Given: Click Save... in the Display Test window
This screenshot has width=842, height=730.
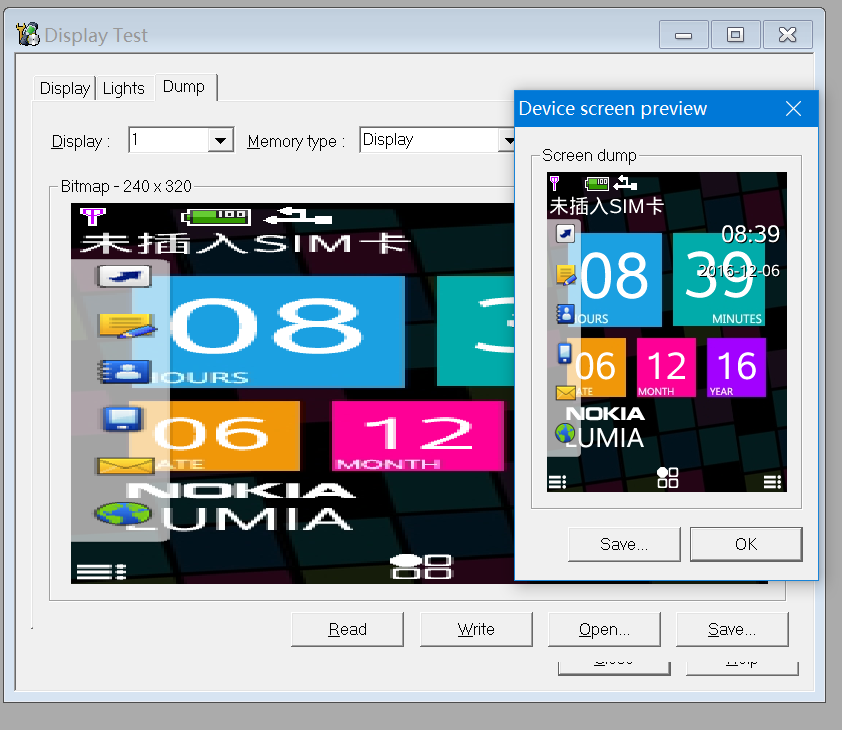Looking at the screenshot, I should pos(732,629).
